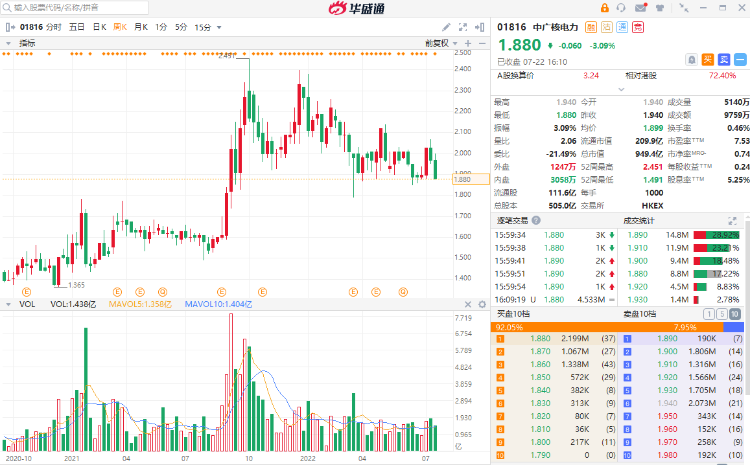Viewport: 750px width, 465px height.
Task: Click MAVOL5 indicator value label
Action: click(x=140, y=304)
